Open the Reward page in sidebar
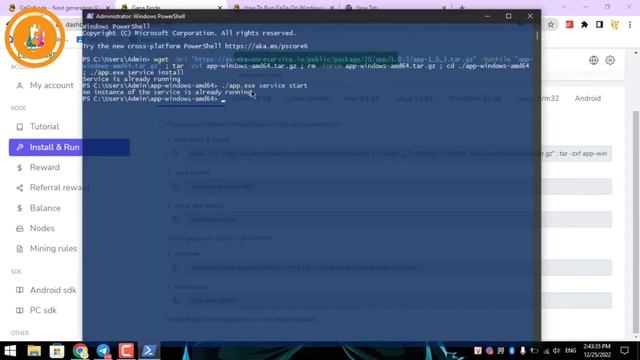 tap(44, 167)
